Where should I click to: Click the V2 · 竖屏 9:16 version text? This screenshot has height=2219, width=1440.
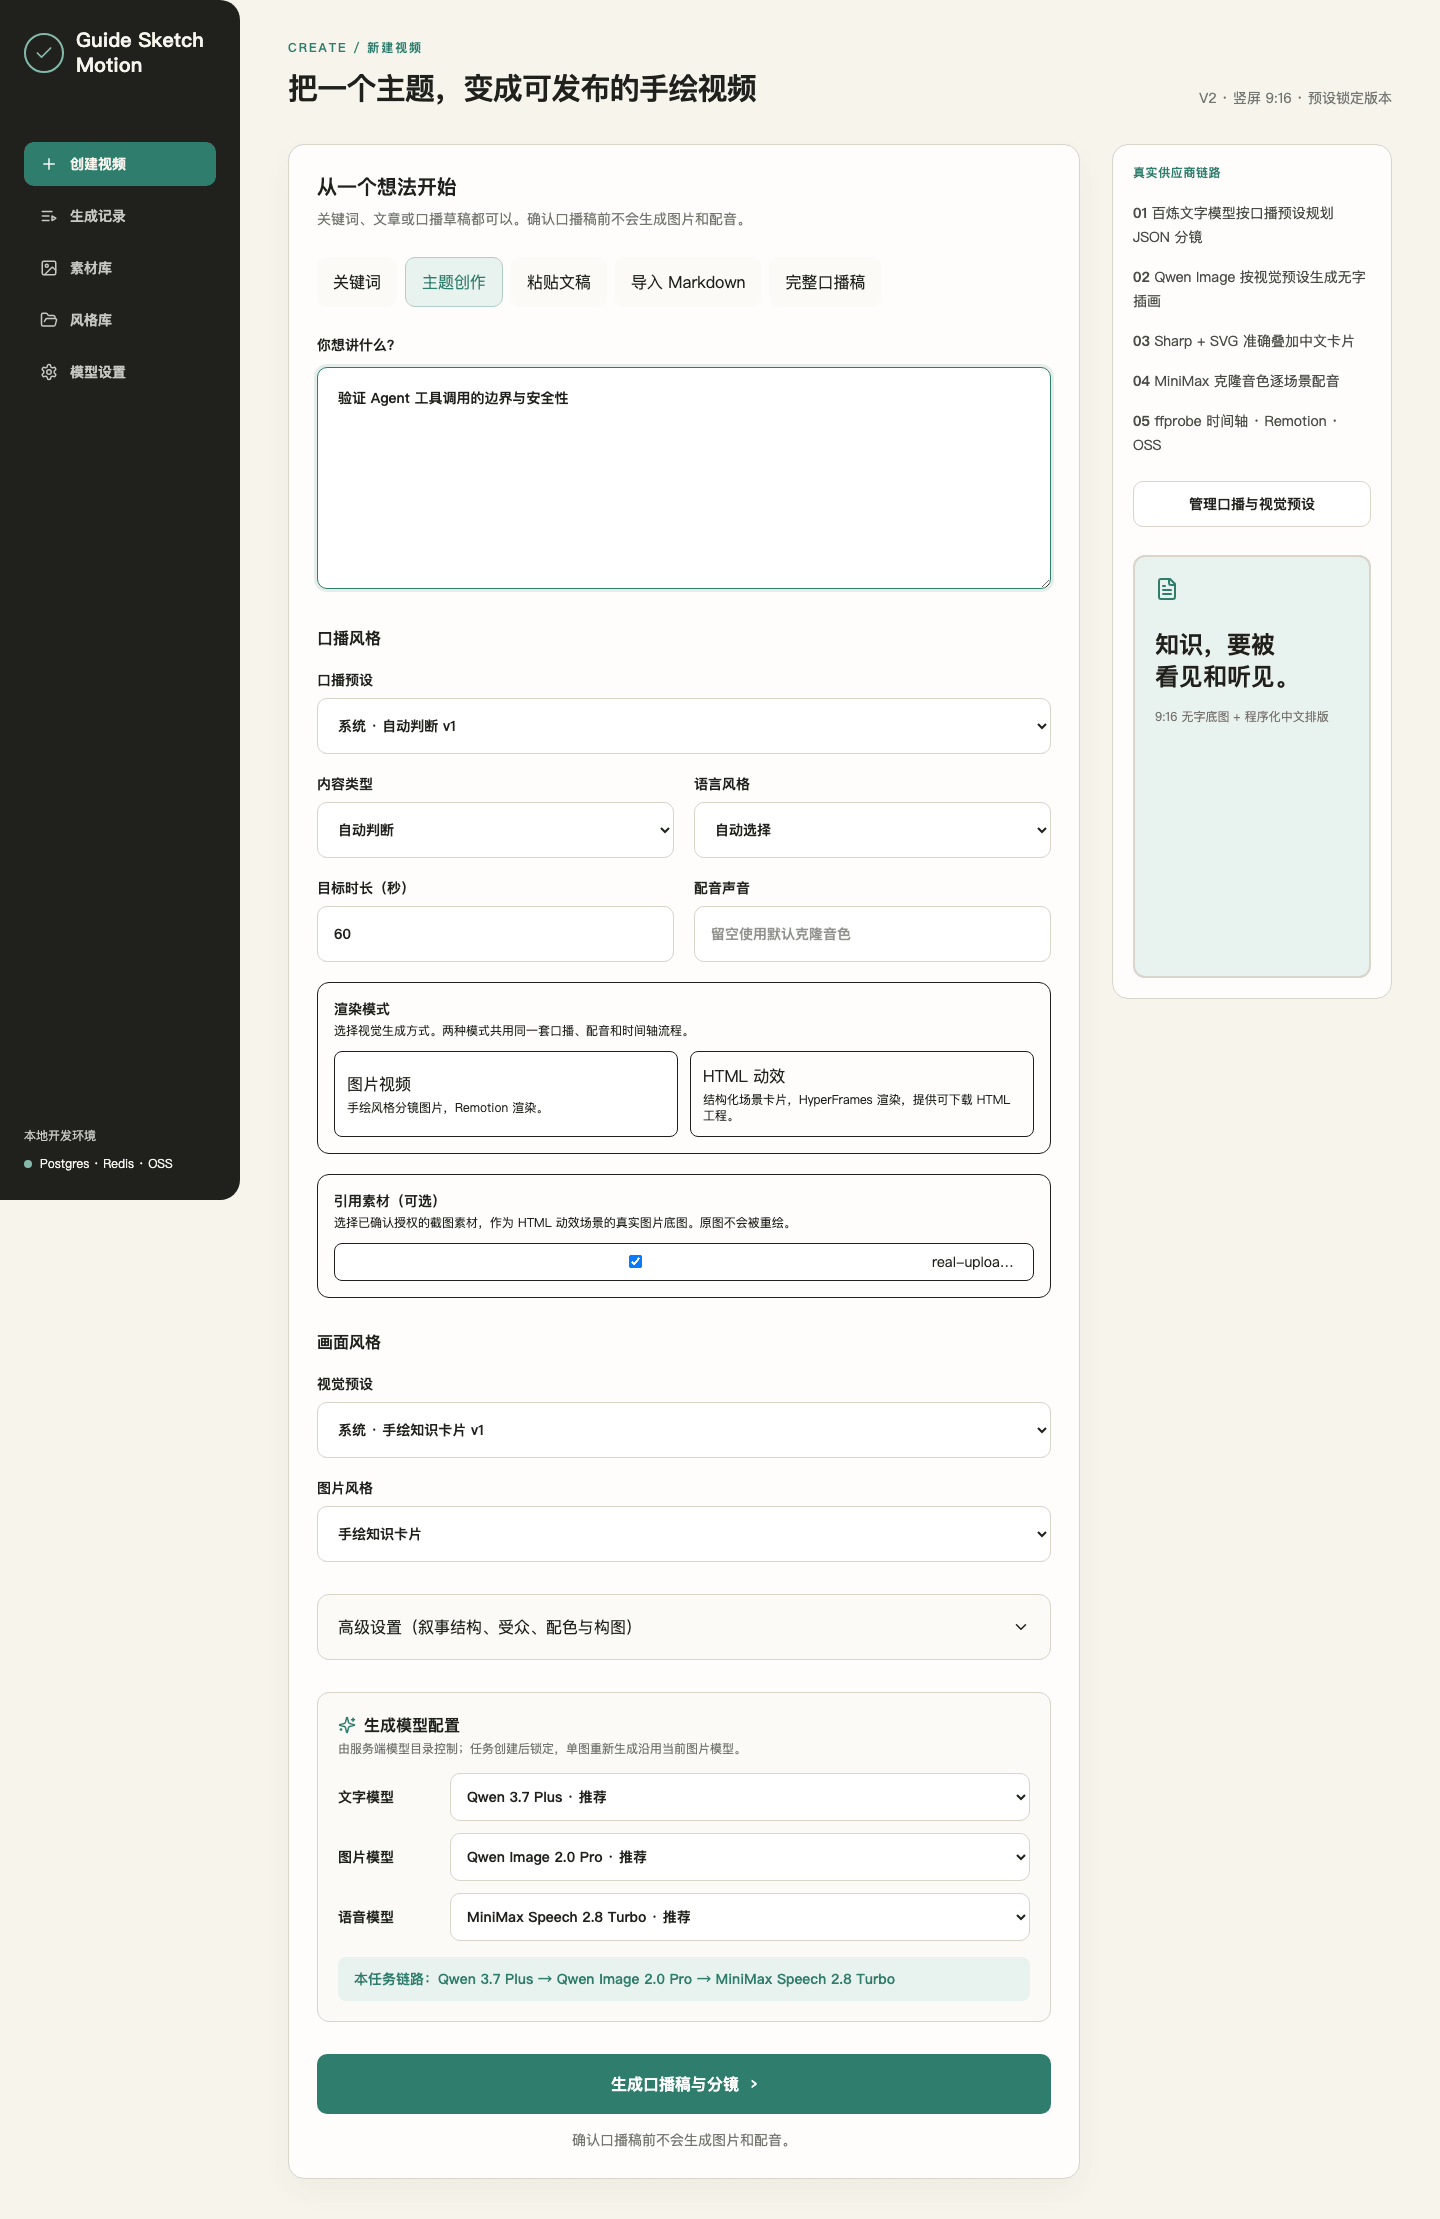[x=1295, y=98]
